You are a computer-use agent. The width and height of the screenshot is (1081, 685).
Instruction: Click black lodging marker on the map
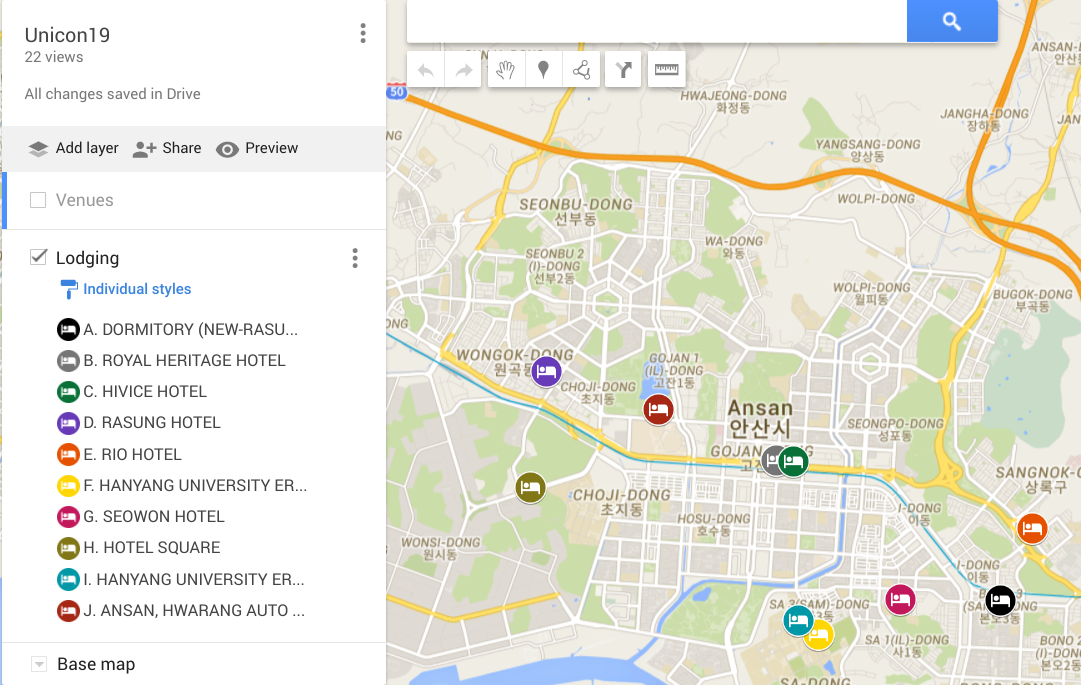coord(1000,600)
